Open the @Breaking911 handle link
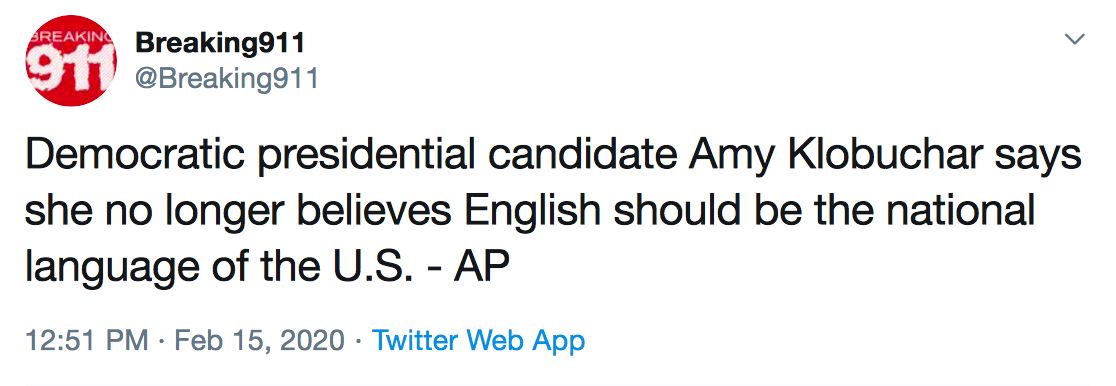The width and height of the screenshot is (1116, 386). pyautogui.click(x=226, y=80)
